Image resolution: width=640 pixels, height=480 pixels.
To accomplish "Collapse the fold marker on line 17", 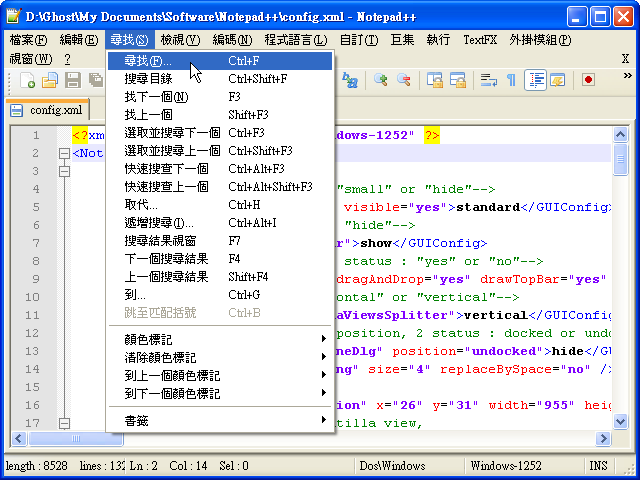I will click(64, 423).
